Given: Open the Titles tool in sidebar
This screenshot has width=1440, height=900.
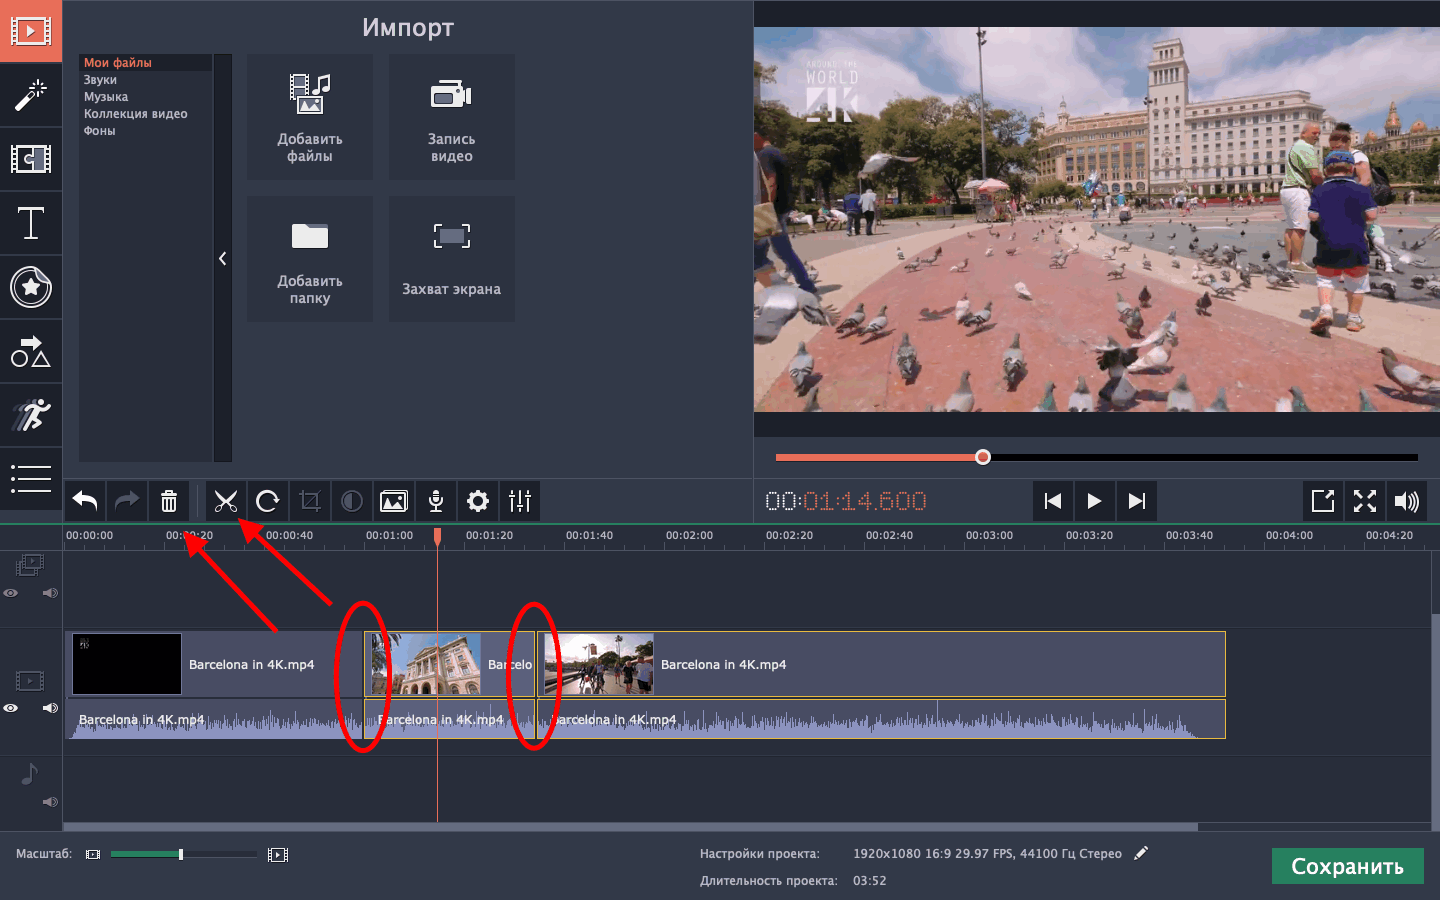Looking at the screenshot, I should (31, 223).
